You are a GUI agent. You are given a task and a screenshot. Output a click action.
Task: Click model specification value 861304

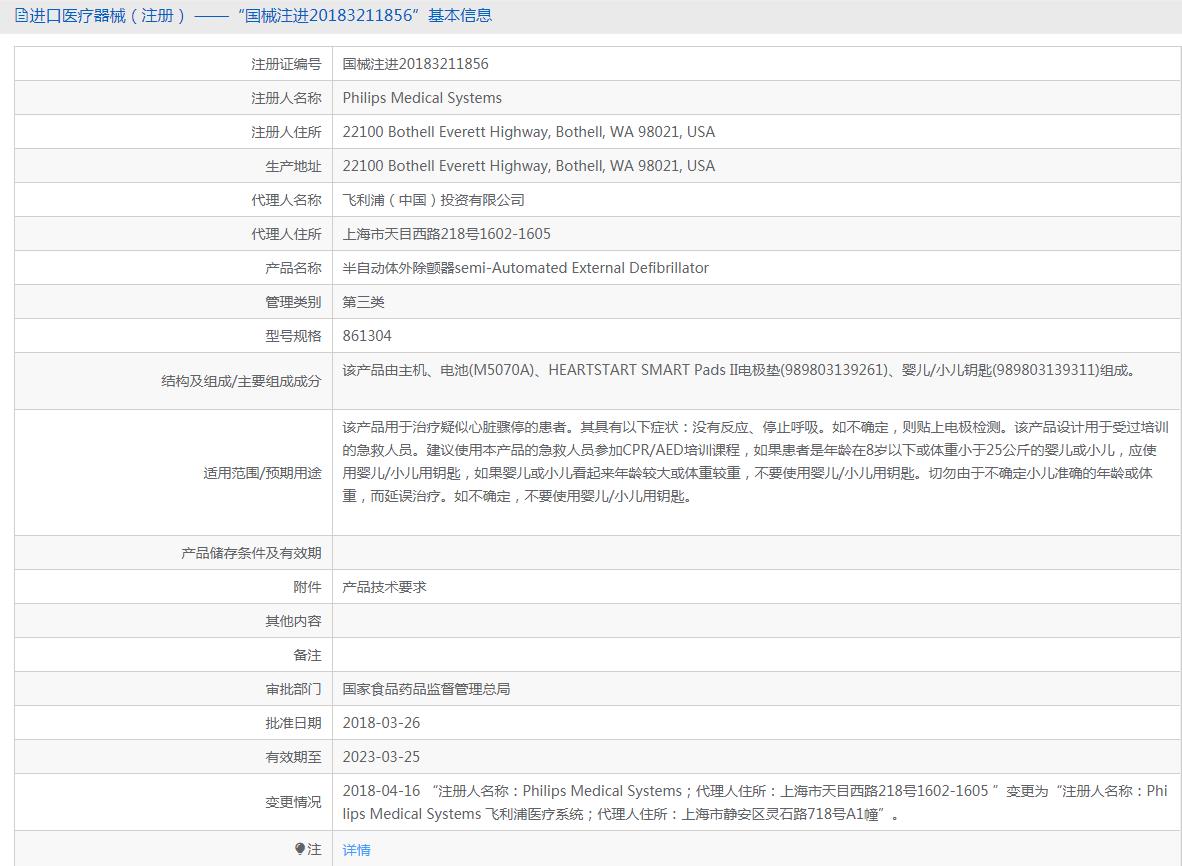(367, 335)
